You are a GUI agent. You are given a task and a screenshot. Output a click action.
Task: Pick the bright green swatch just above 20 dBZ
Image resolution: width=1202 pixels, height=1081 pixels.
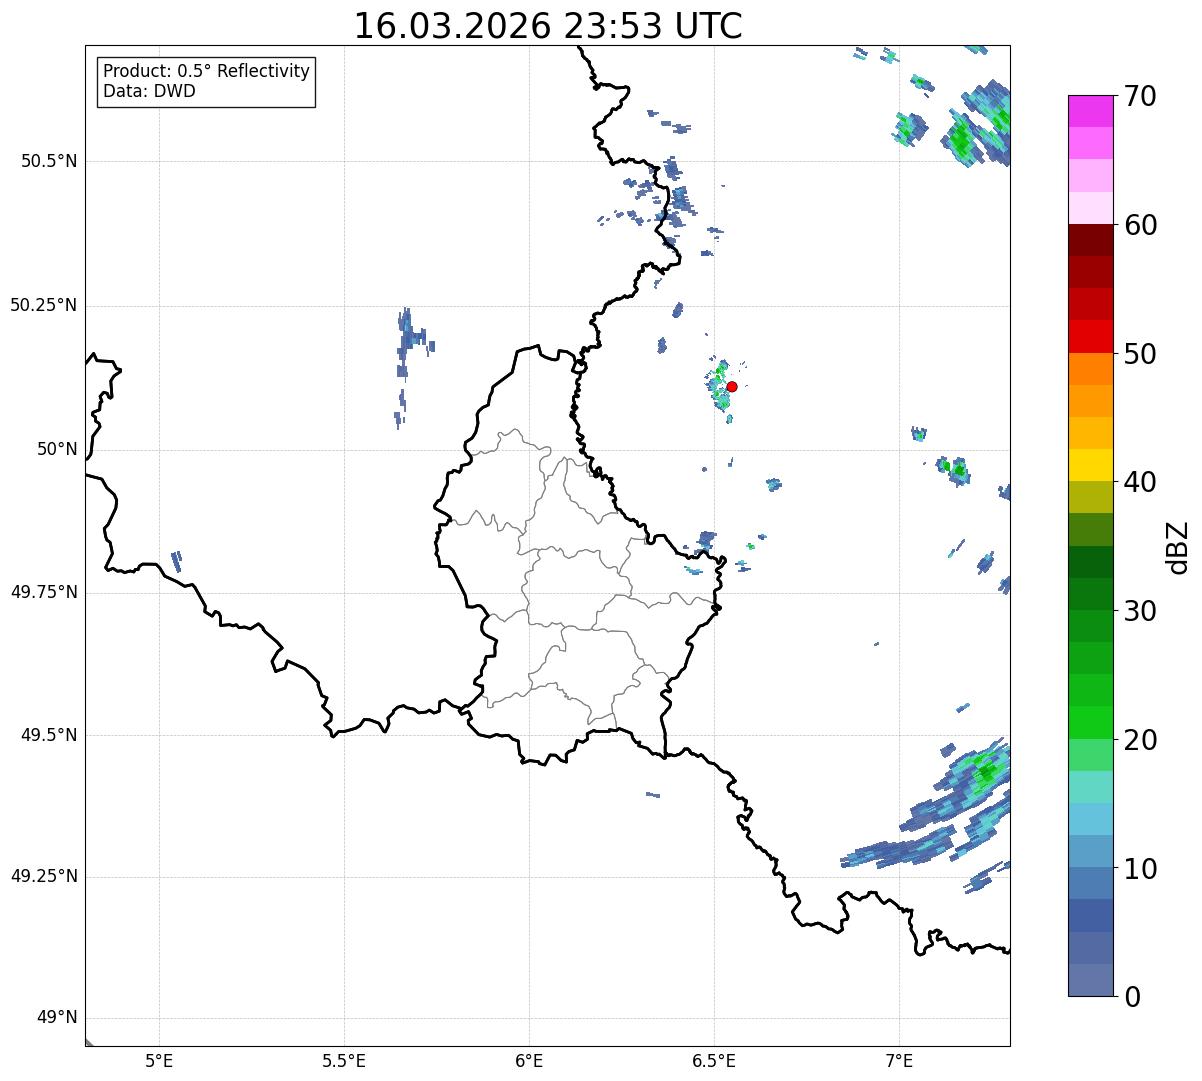click(x=1090, y=723)
